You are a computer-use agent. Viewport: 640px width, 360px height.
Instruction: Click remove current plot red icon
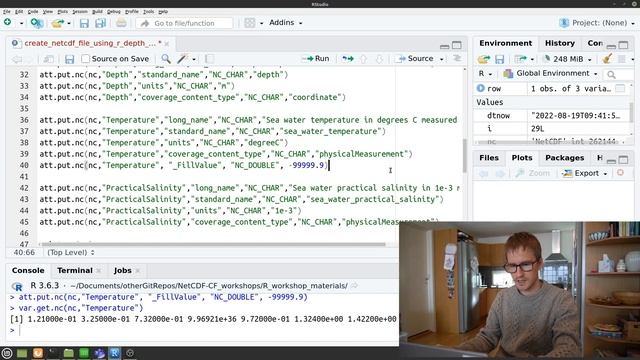(620, 173)
